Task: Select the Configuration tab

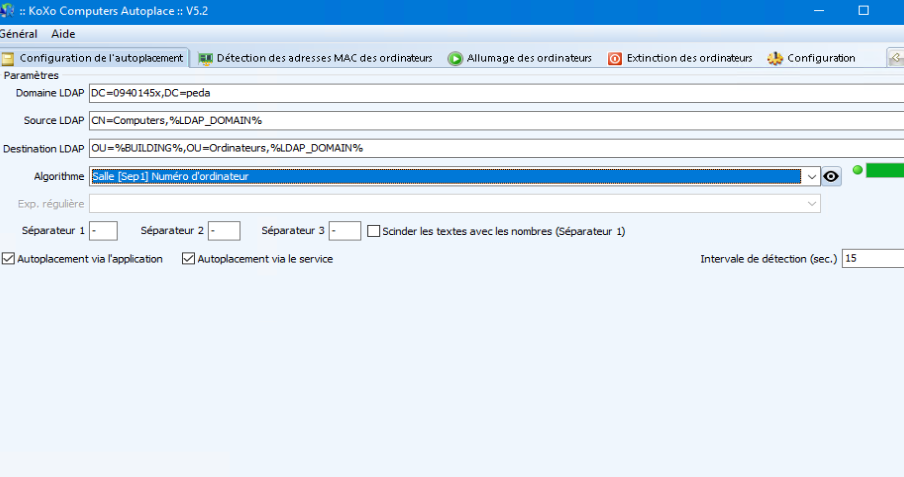Action: (x=812, y=58)
